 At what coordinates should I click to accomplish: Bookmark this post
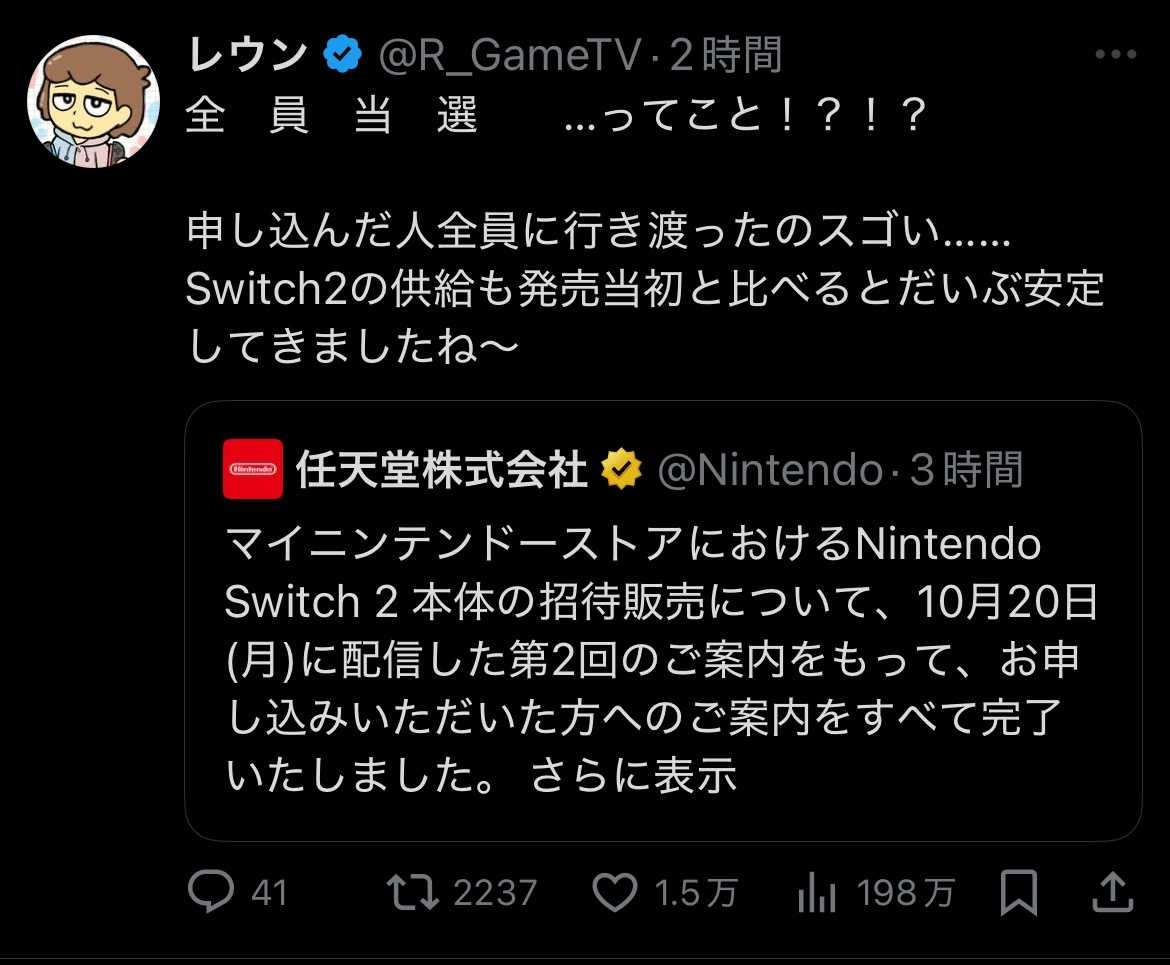click(1019, 891)
